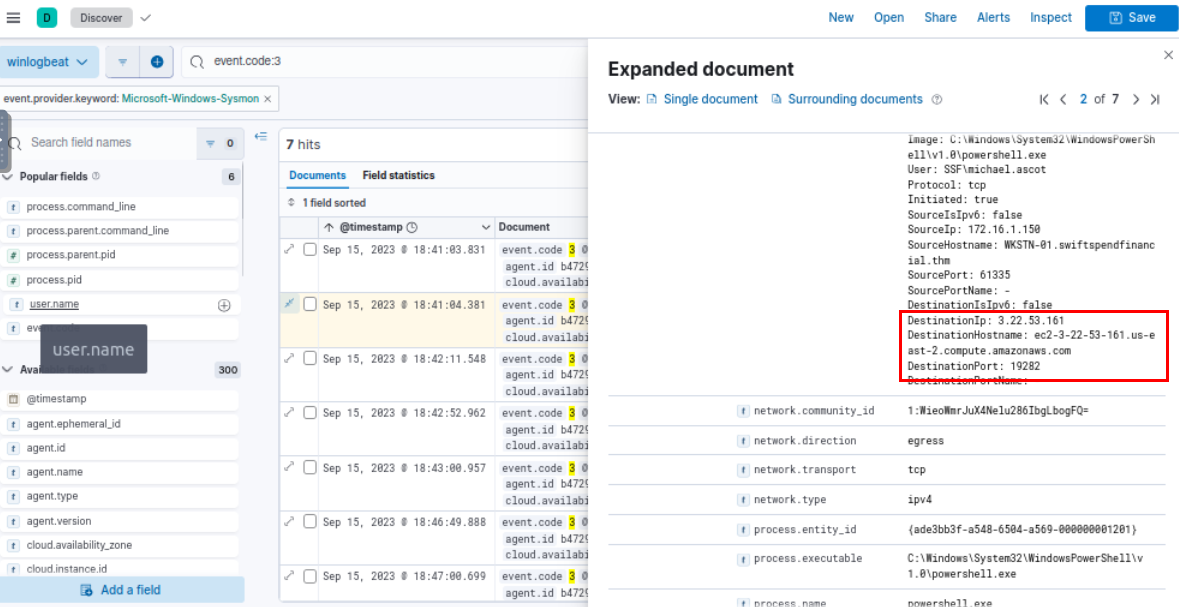Jump to last document icon
This screenshot has width=1179, height=607.
tap(1155, 99)
